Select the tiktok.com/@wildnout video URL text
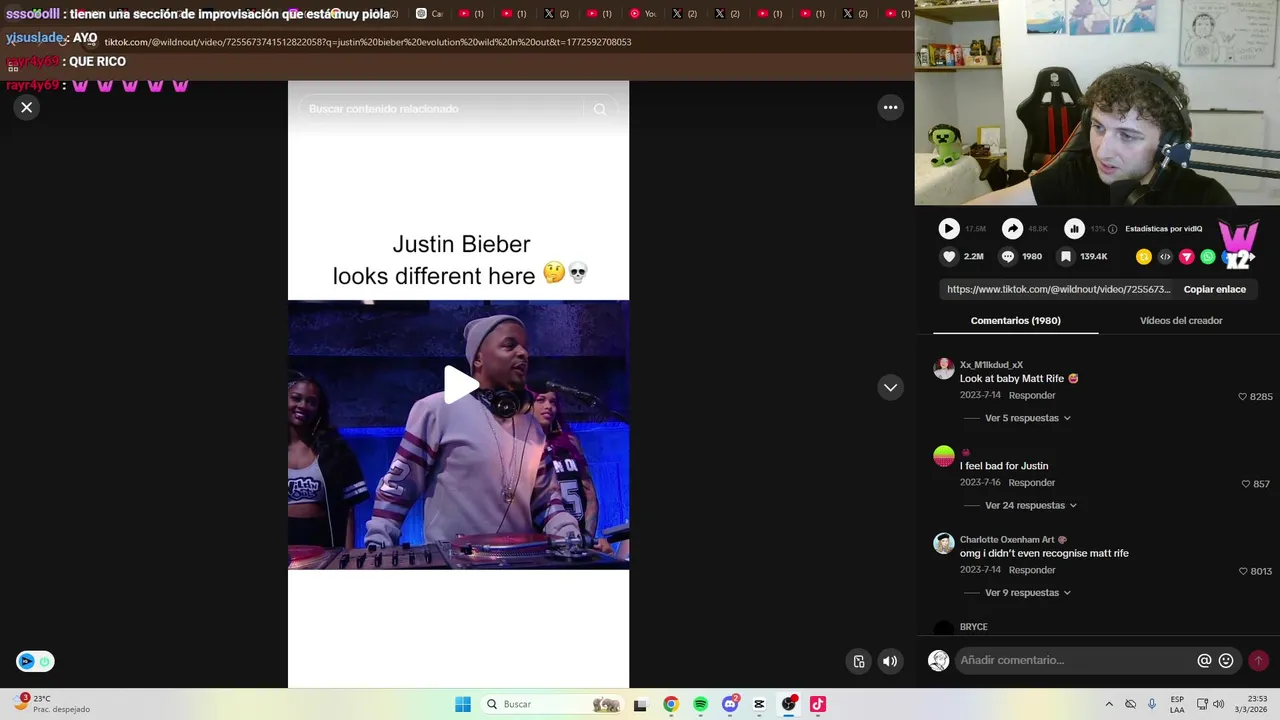The width and height of the screenshot is (1280, 720). (x=1058, y=289)
